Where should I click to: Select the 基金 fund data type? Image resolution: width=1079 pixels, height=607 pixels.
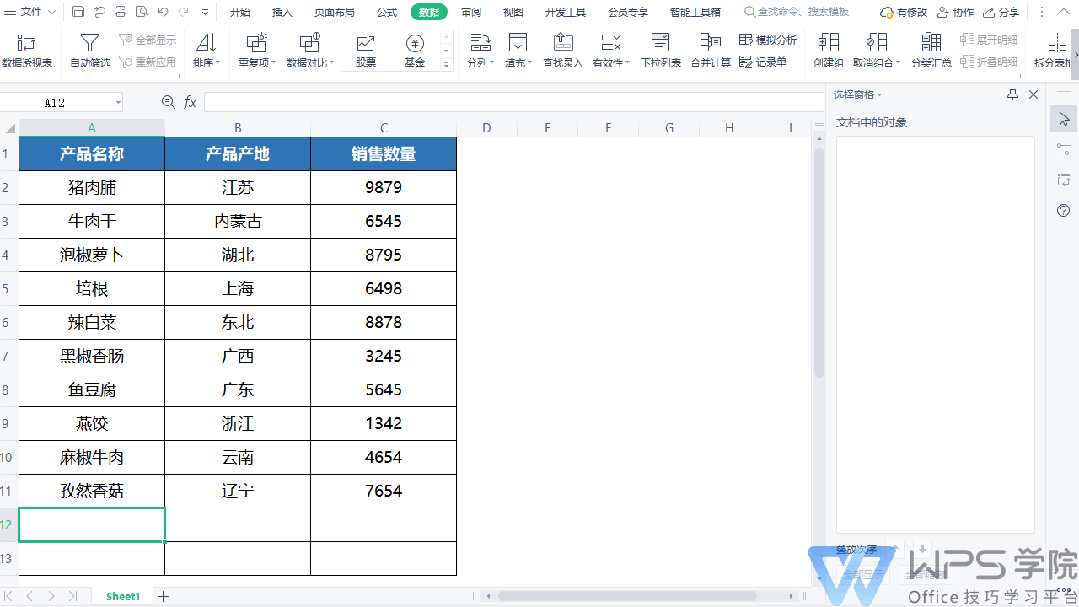(414, 51)
